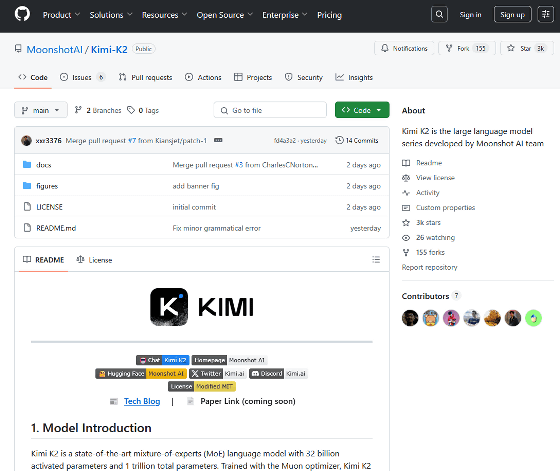Screen dimensions: 560x471
Task: Click Sign in link
Action: pos(470,15)
